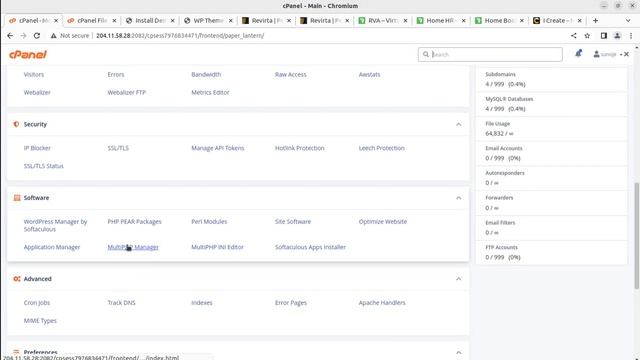Screen dimensions: 640x360
Task: Open IP Blocker
Action: click(x=37, y=148)
